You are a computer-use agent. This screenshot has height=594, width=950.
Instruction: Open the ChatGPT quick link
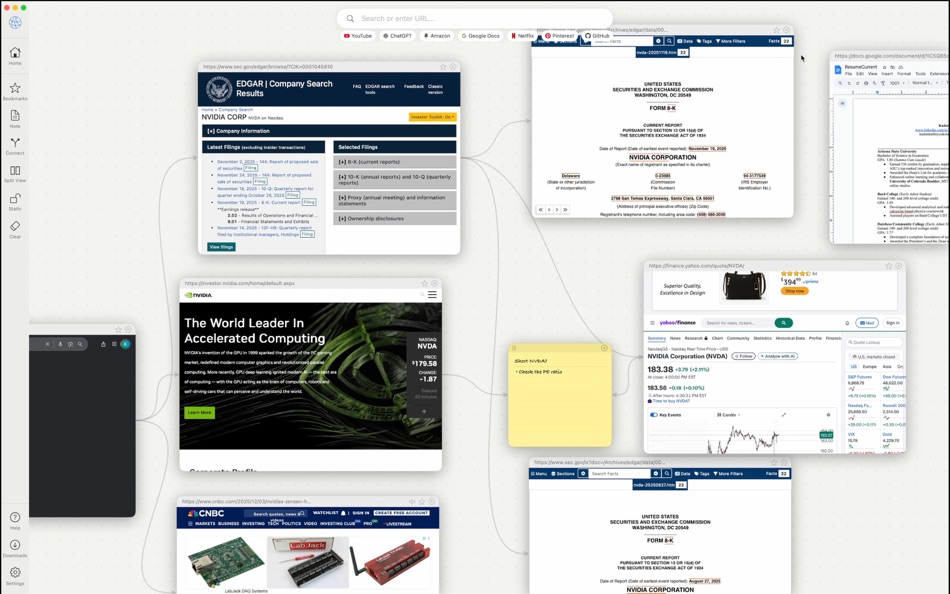[x=397, y=36]
